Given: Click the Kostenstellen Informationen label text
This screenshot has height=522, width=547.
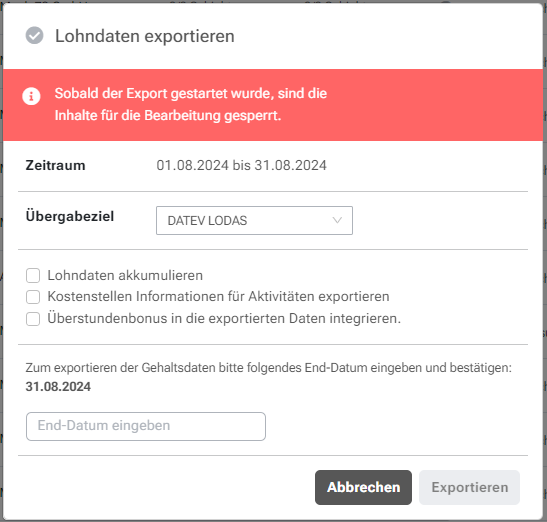Looking at the screenshot, I should (218, 296).
